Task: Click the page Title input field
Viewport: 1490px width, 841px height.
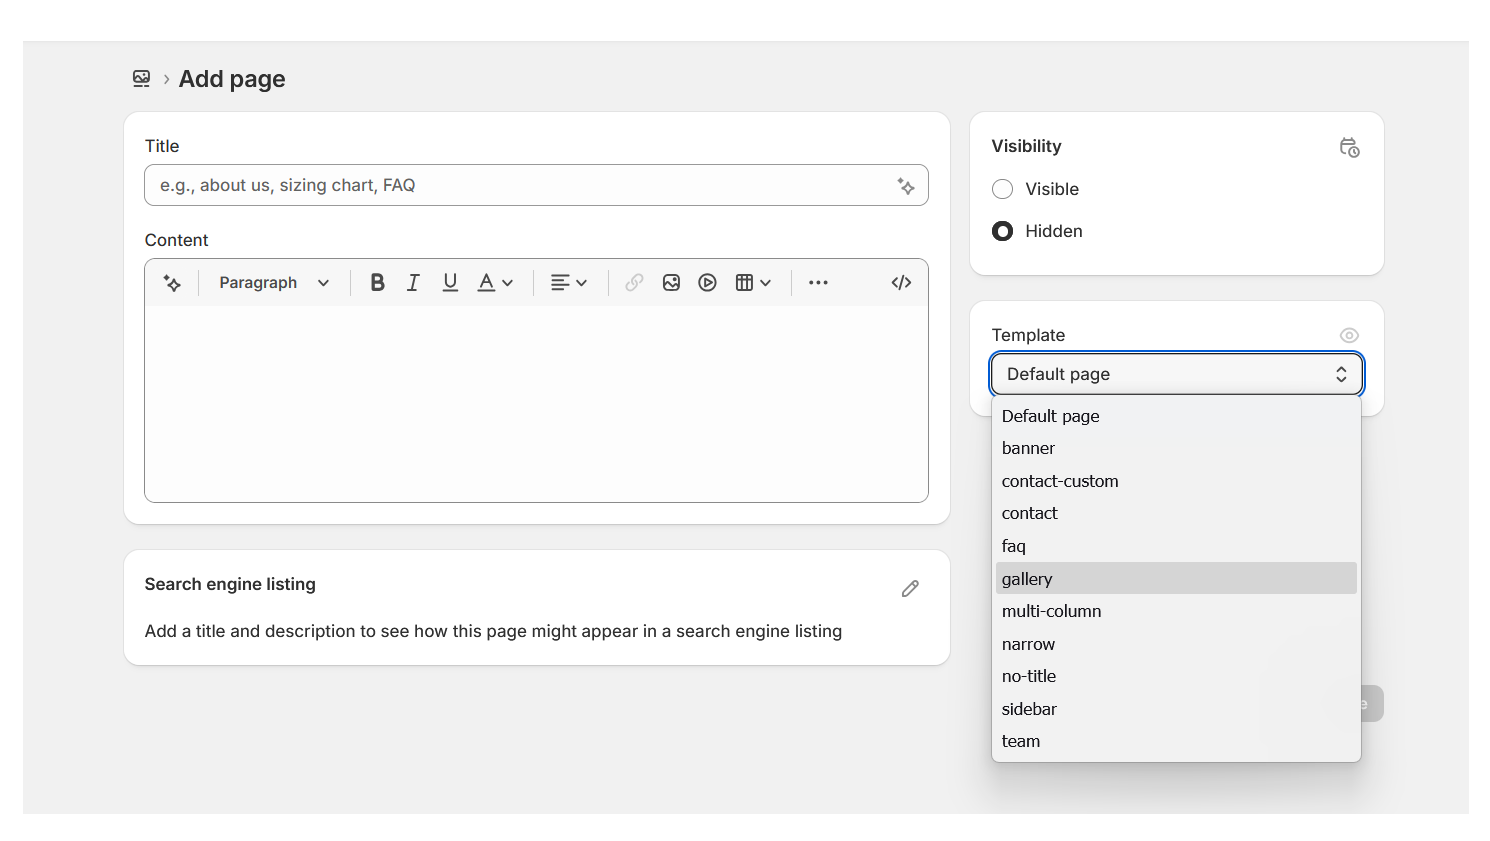Action: [x=520, y=186]
